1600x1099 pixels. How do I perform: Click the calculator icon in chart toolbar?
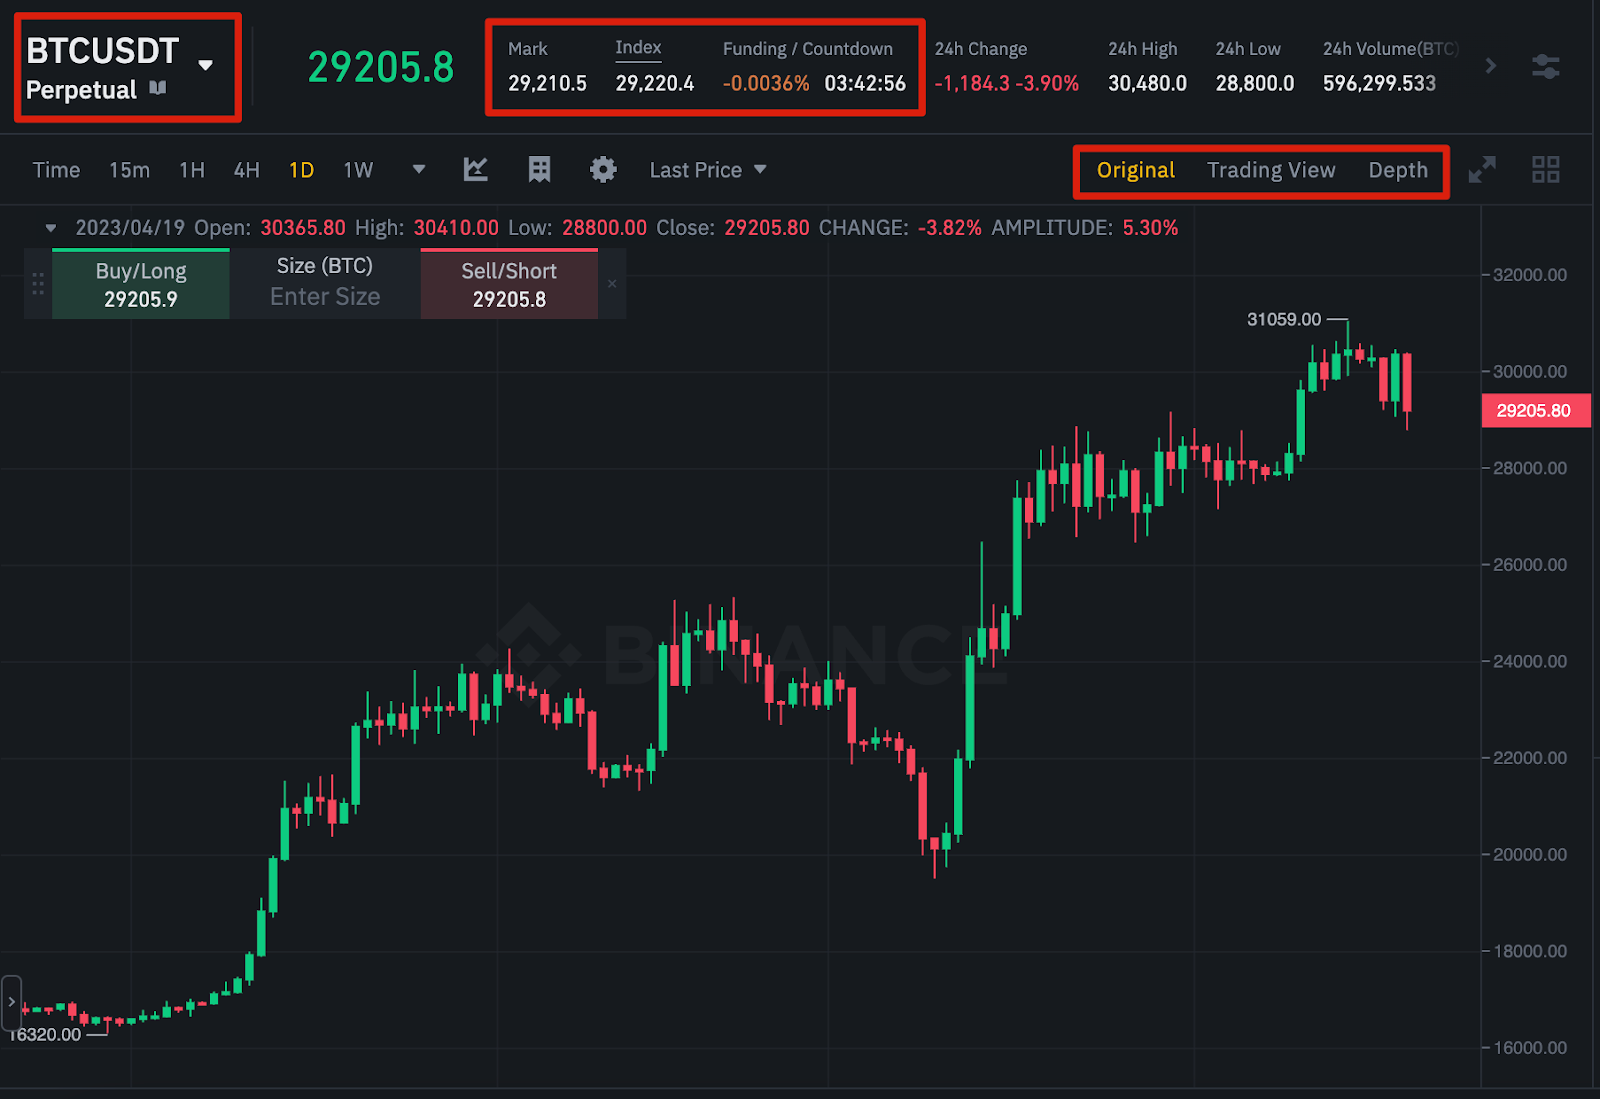[x=539, y=170]
